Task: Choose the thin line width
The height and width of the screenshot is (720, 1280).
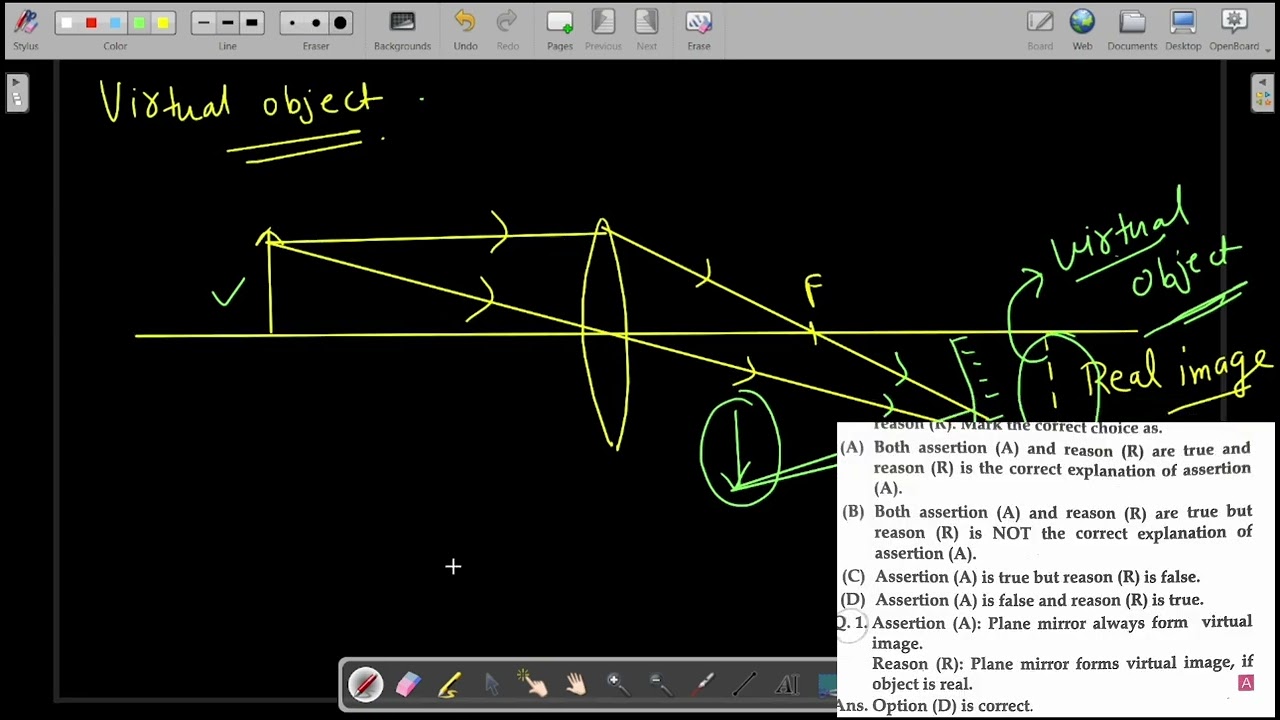Action: [x=204, y=23]
